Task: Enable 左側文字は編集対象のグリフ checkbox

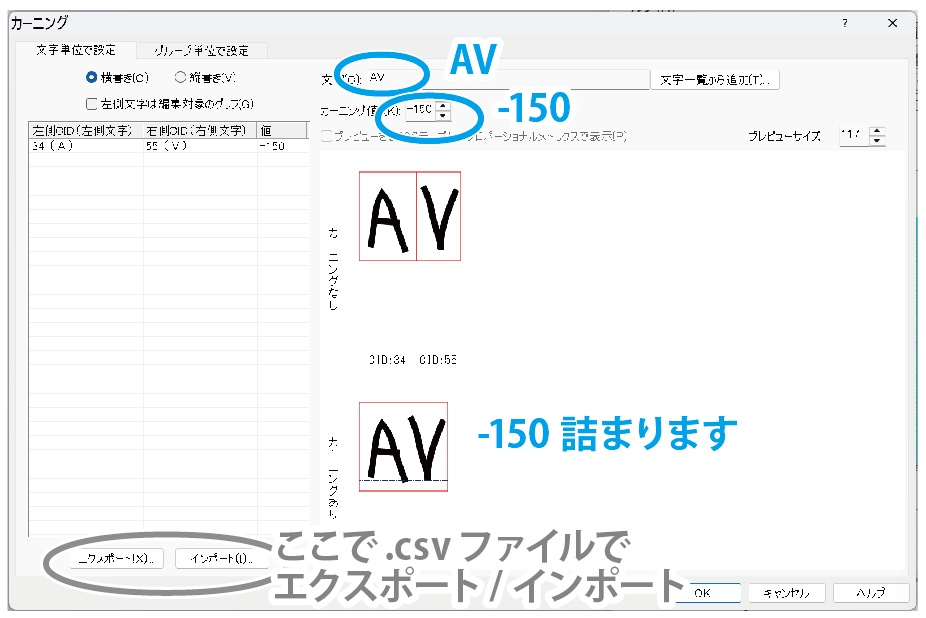Action: coord(92,103)
